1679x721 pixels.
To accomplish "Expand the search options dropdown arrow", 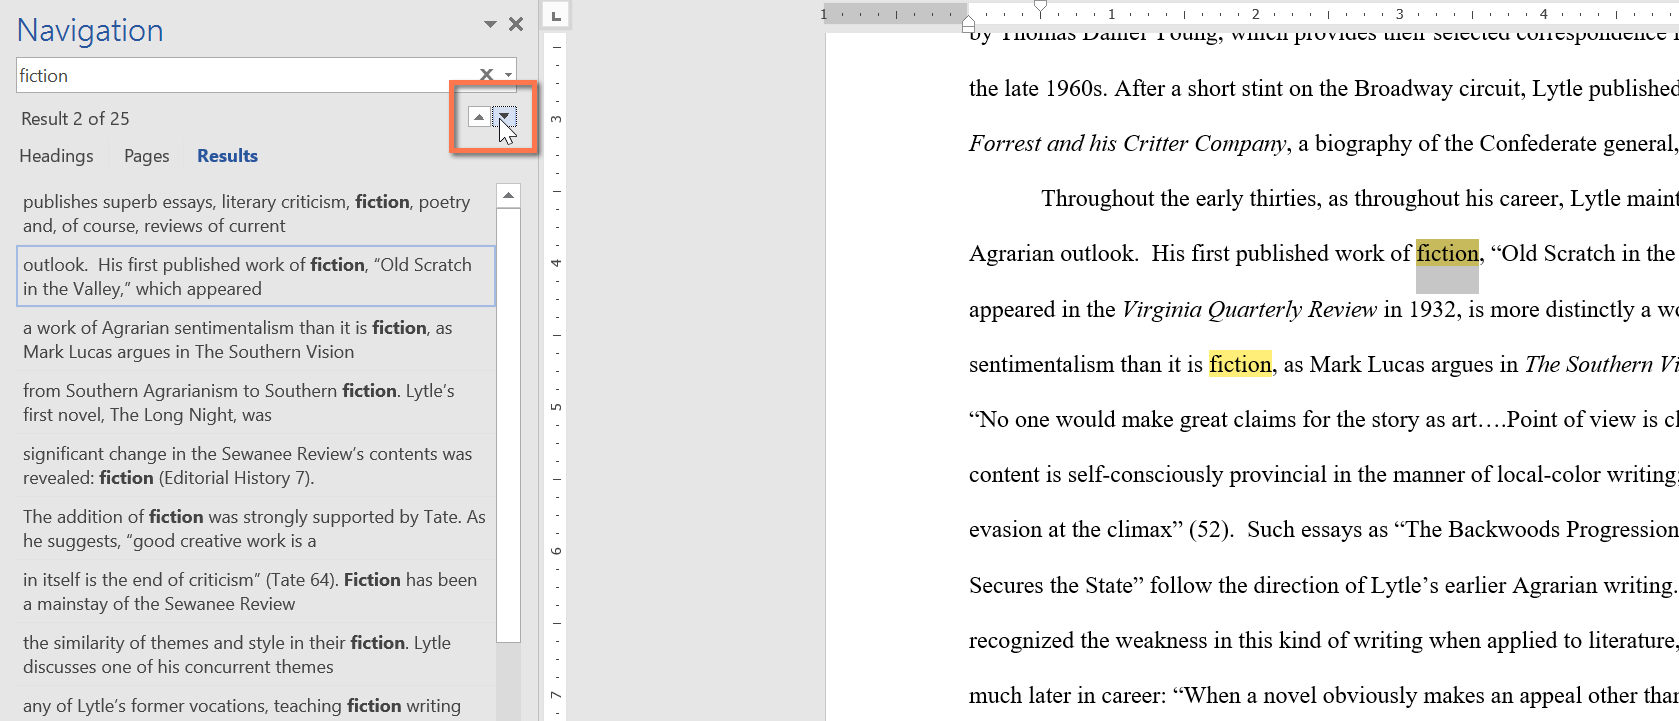I will click(x=508, y=75).
